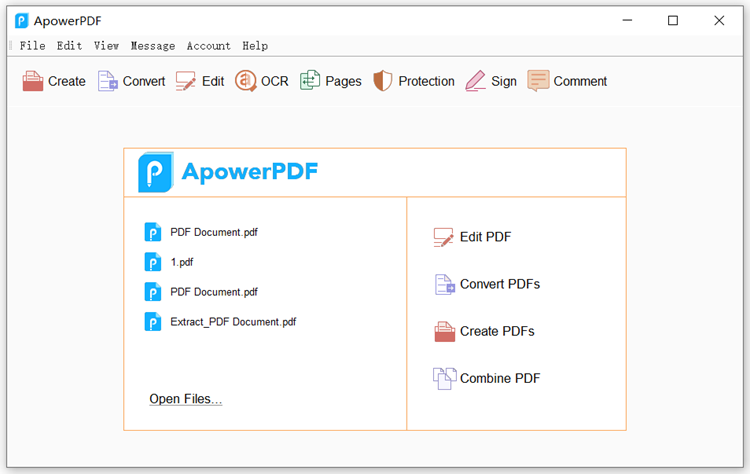
Task: Open the Account menu
Action: coord(209,46)
